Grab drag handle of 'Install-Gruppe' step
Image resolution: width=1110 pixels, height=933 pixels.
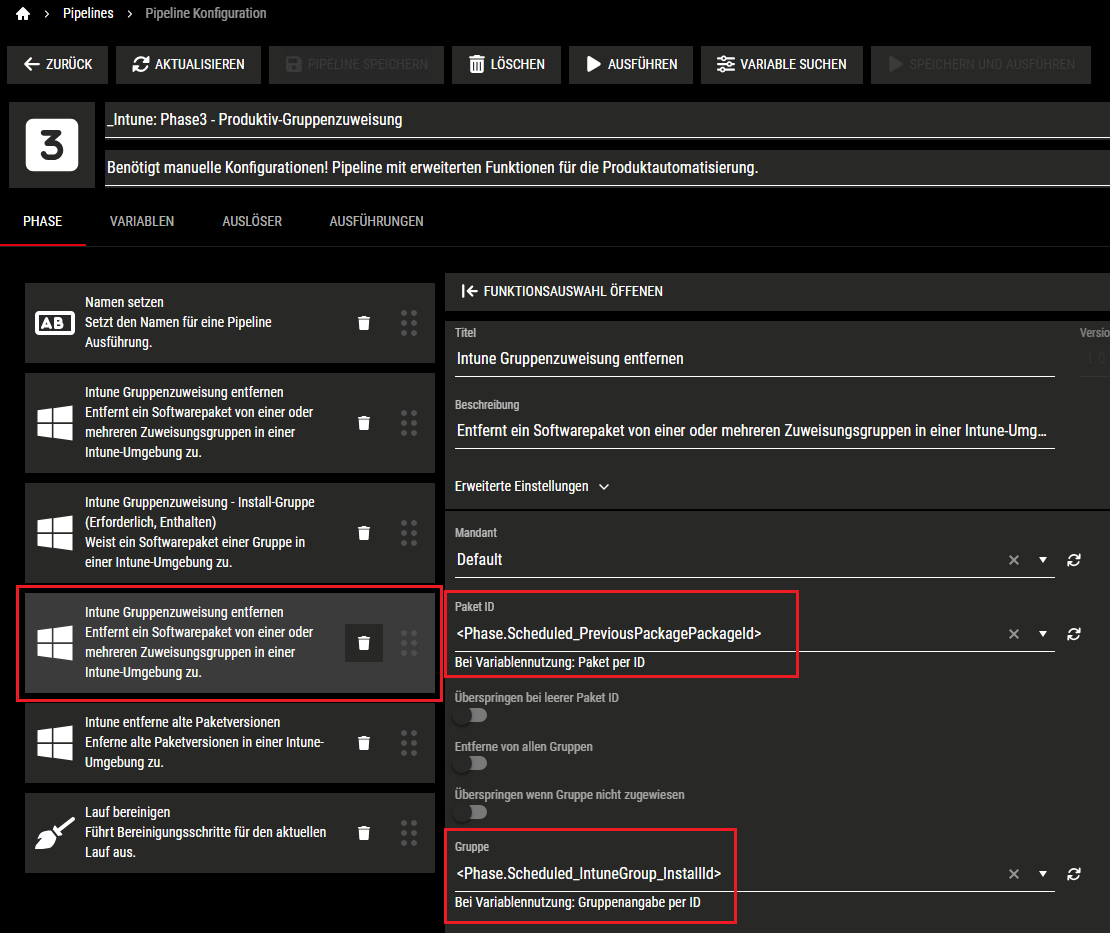(x=408, y=532)
